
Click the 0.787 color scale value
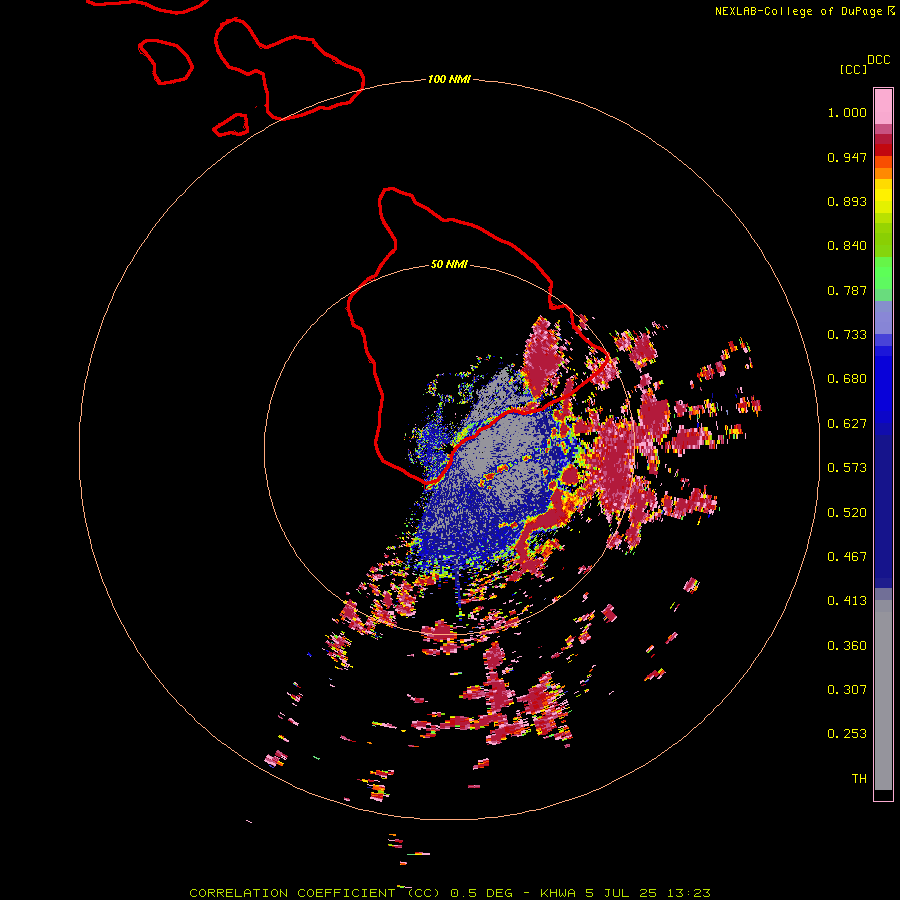pos(847,290)
